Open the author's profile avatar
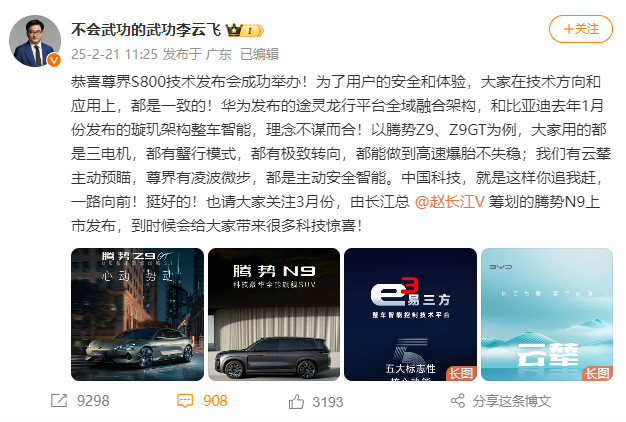626x422 pixels. 35,41
